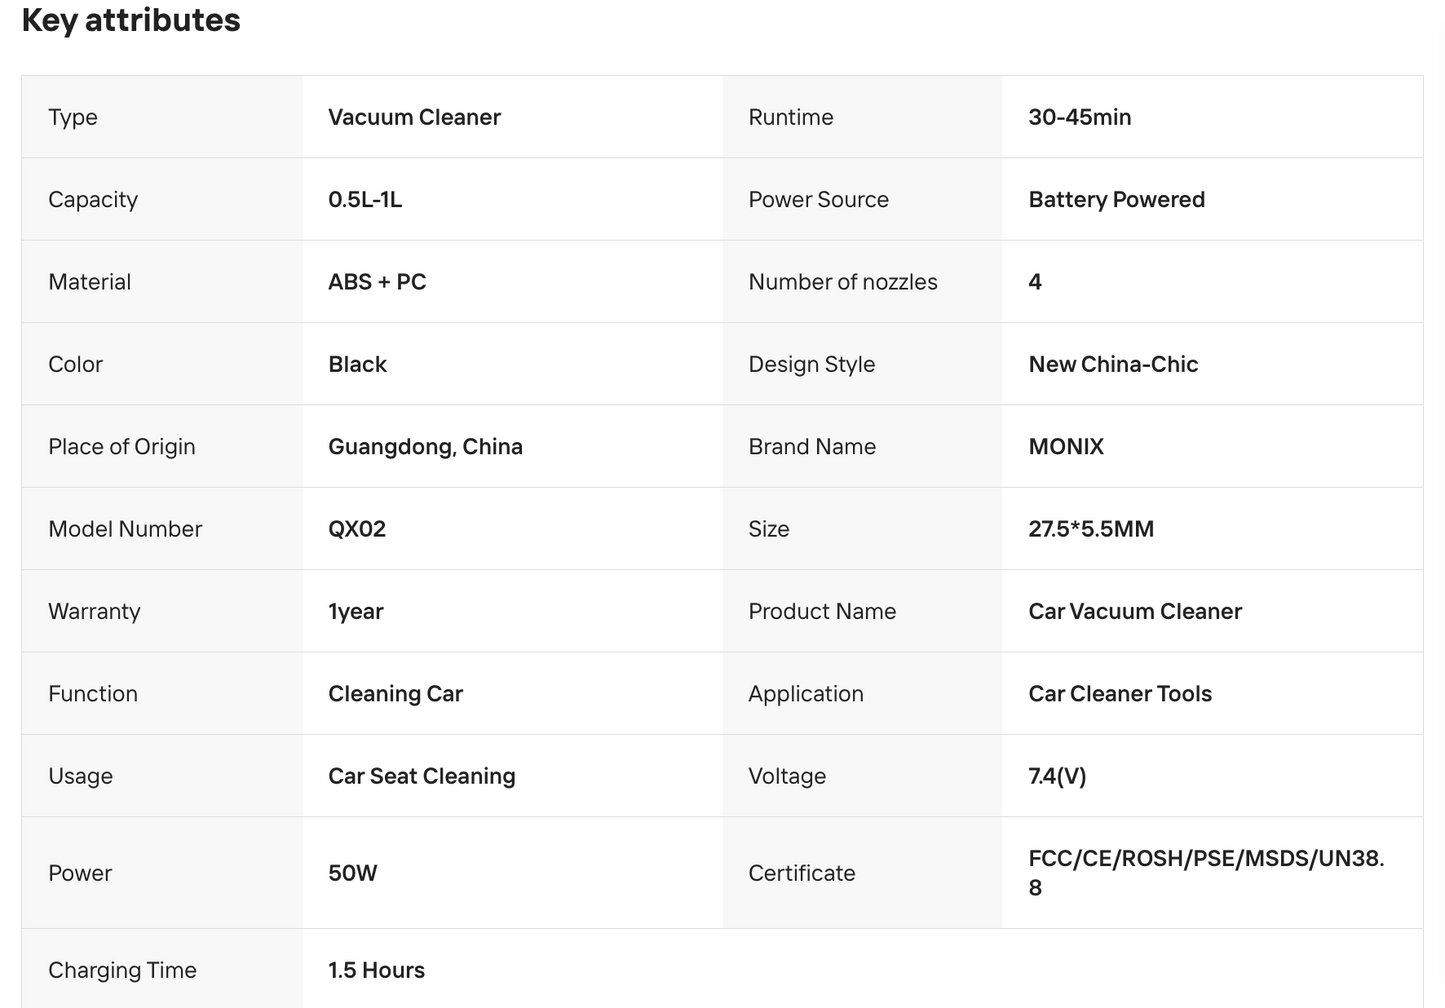The width and height of the screenshot is (1445, 1008).
Task: Select Guangdong, China origin value
Action: tap(425, 447)
